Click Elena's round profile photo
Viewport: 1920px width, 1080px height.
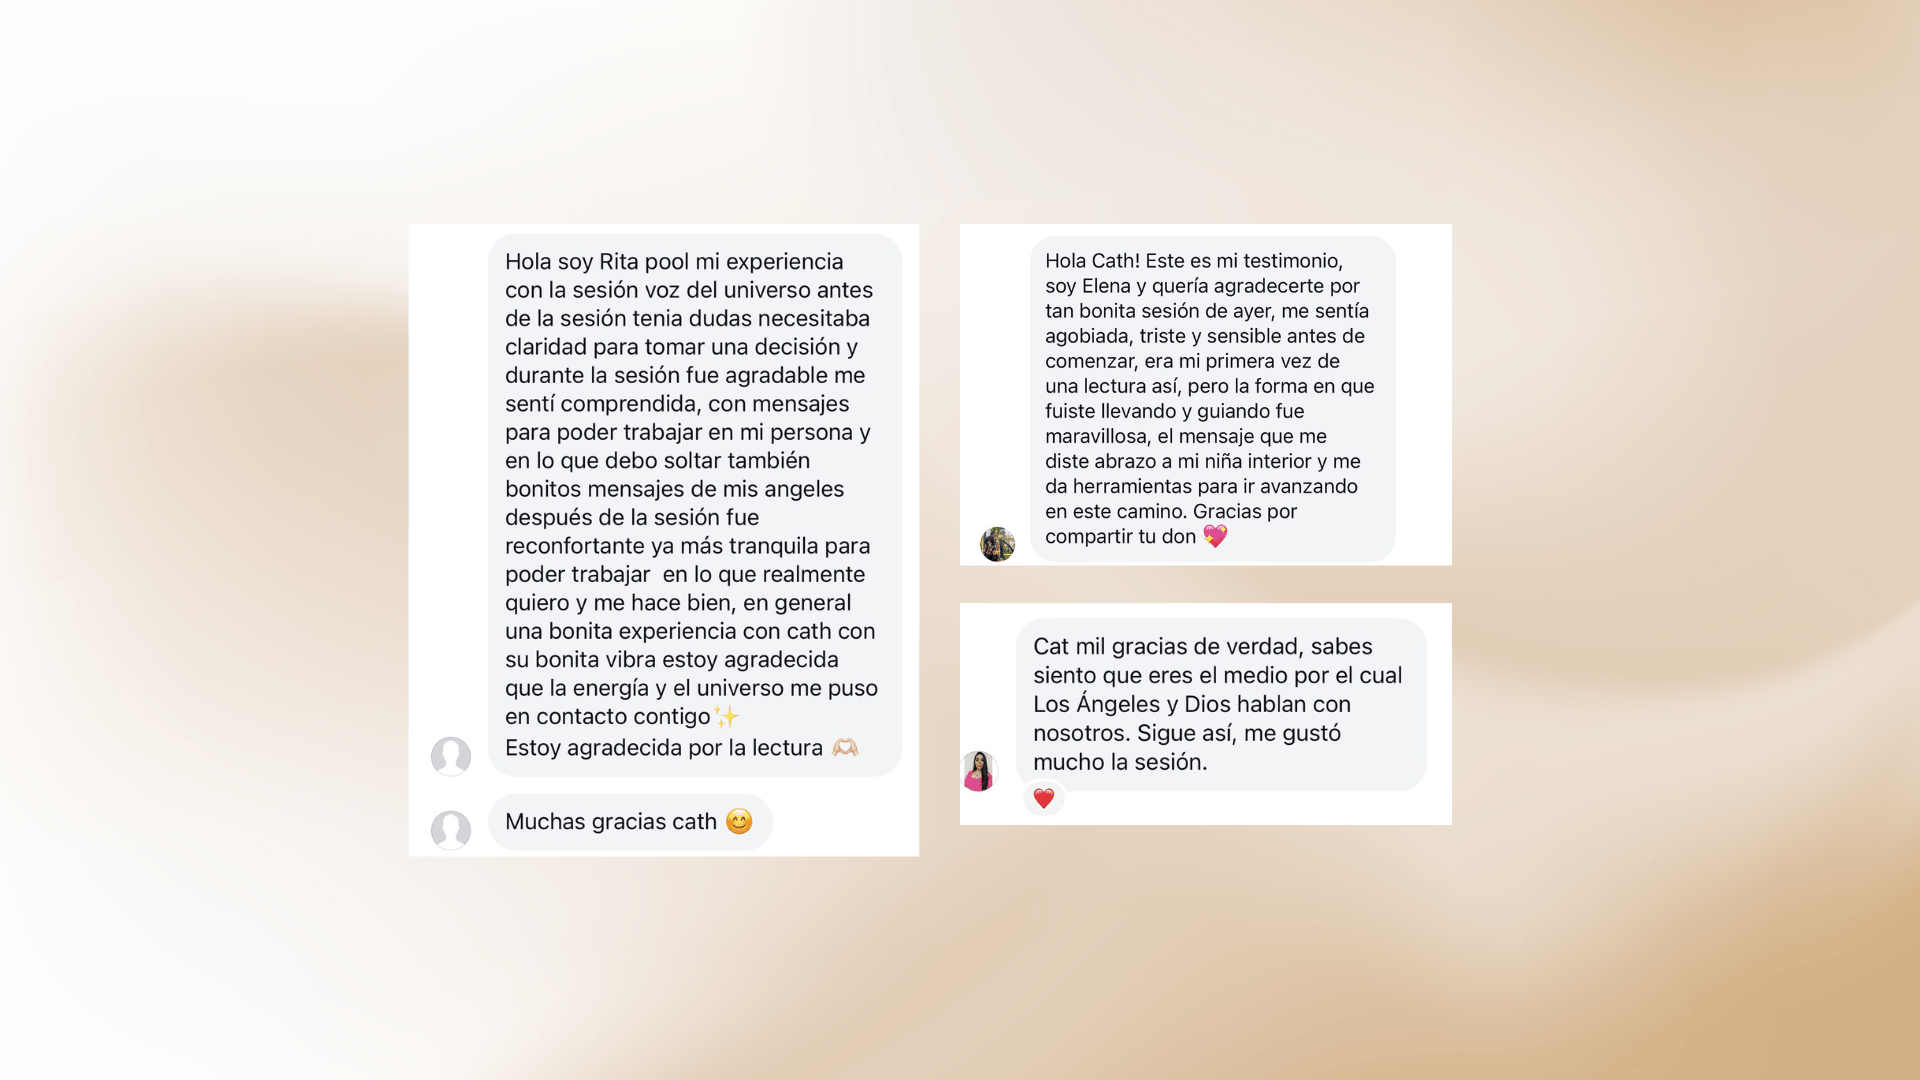(x=997, y=544)
